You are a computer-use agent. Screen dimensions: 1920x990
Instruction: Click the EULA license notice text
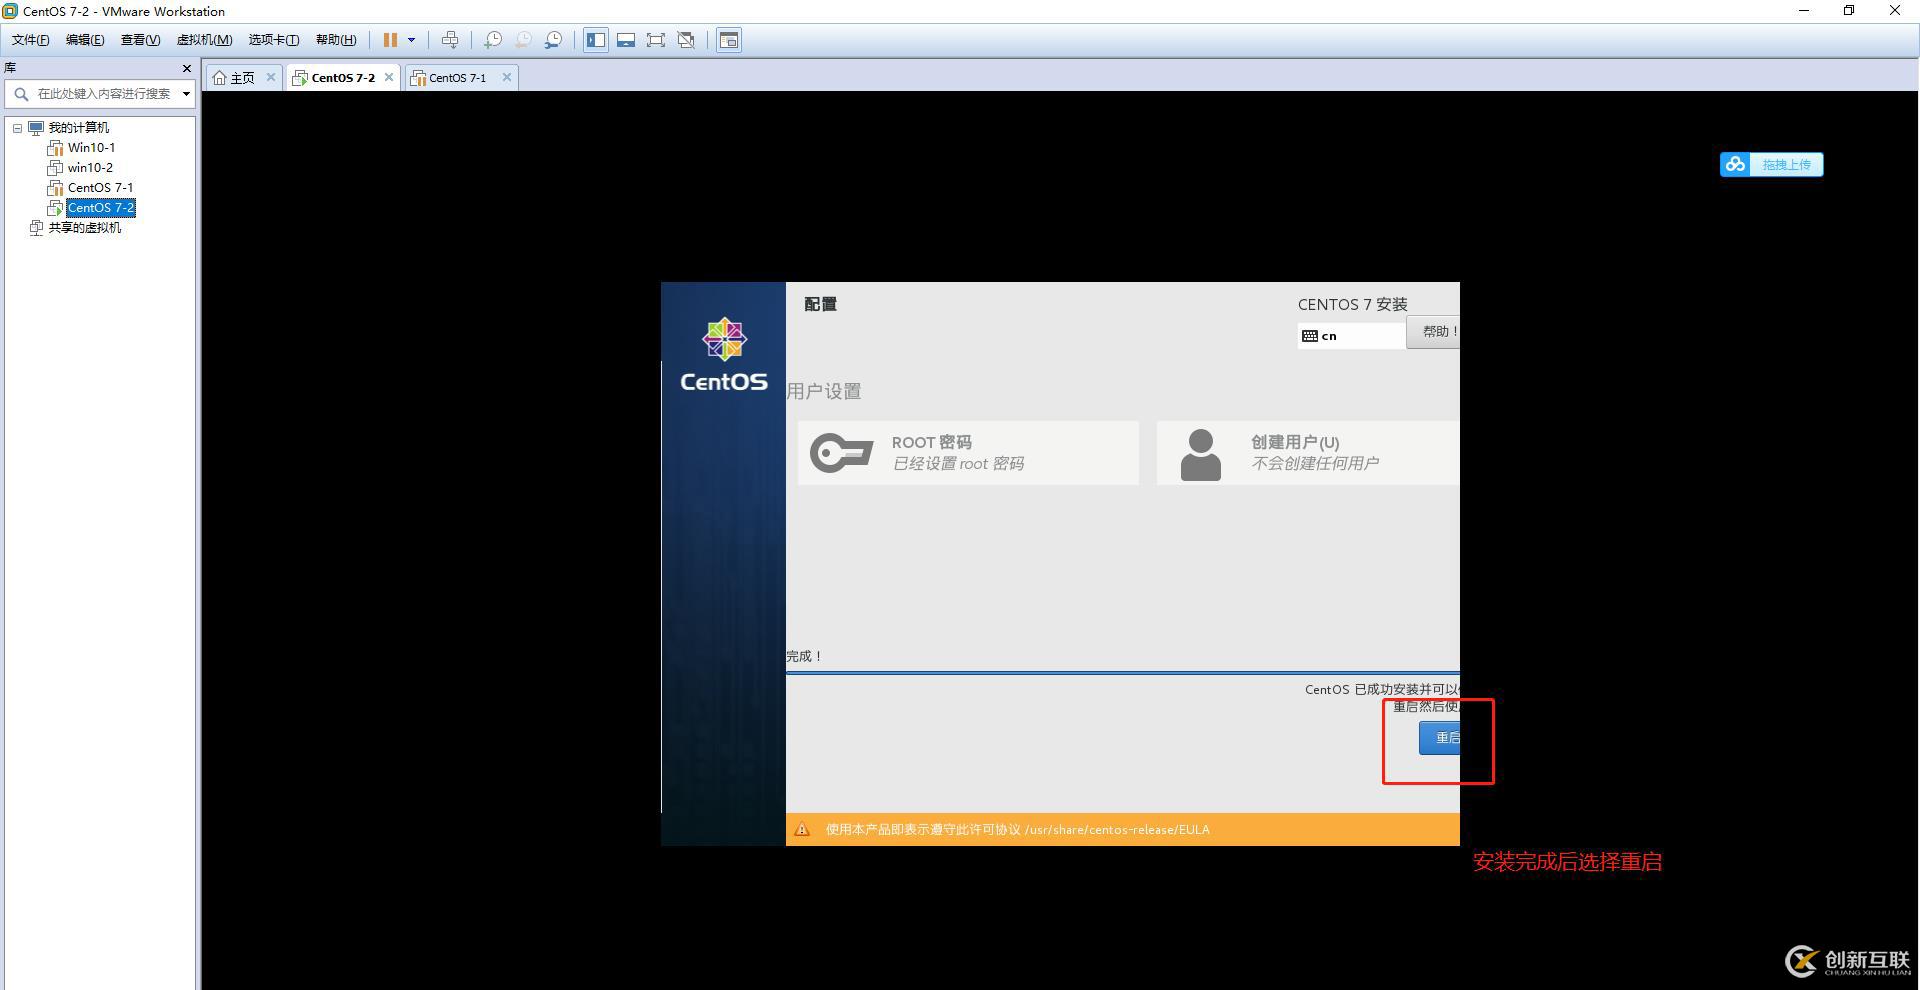pos(1017,830)
